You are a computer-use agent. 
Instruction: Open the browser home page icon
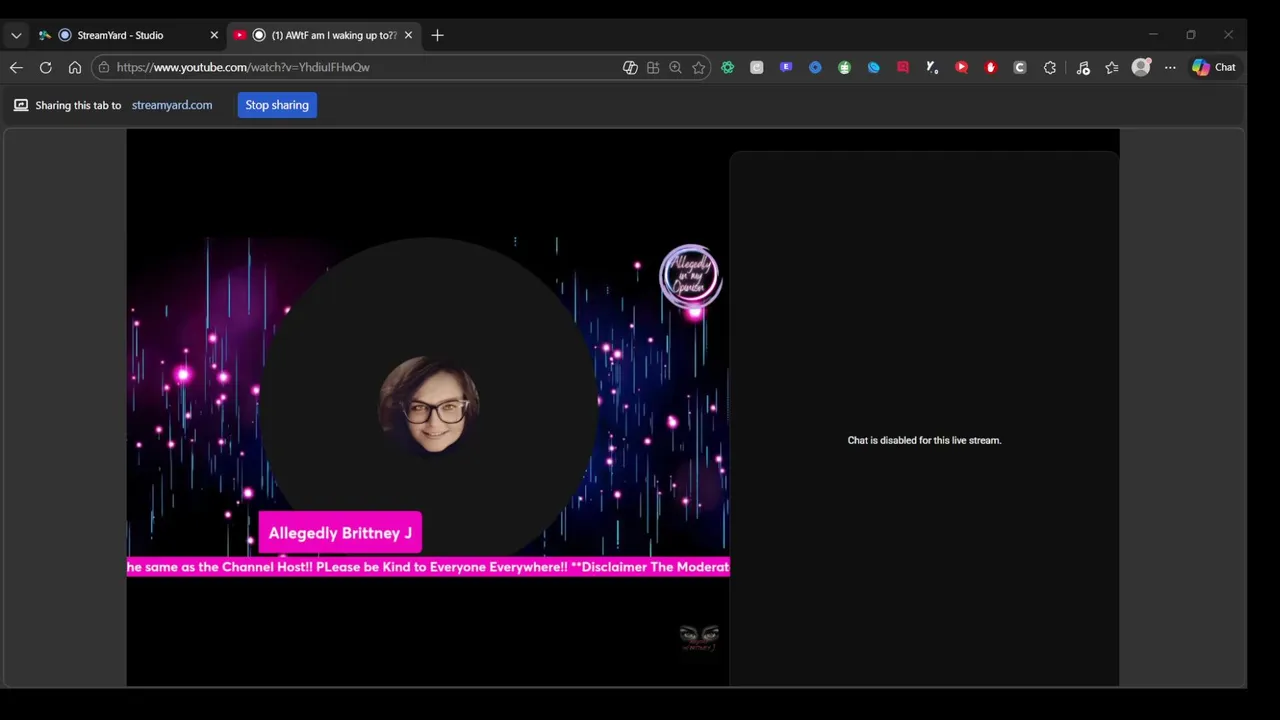(75, 67)
